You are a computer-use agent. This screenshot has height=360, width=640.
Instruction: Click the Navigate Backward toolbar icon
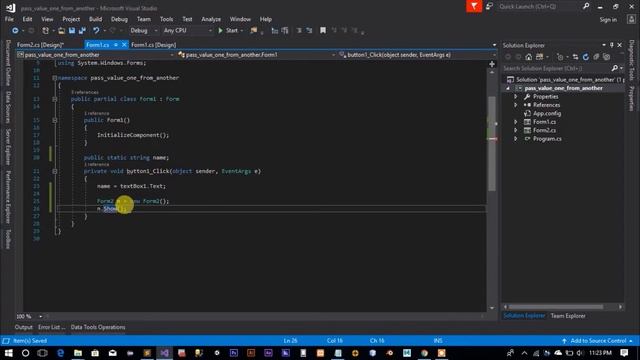[x=15, y=31]
